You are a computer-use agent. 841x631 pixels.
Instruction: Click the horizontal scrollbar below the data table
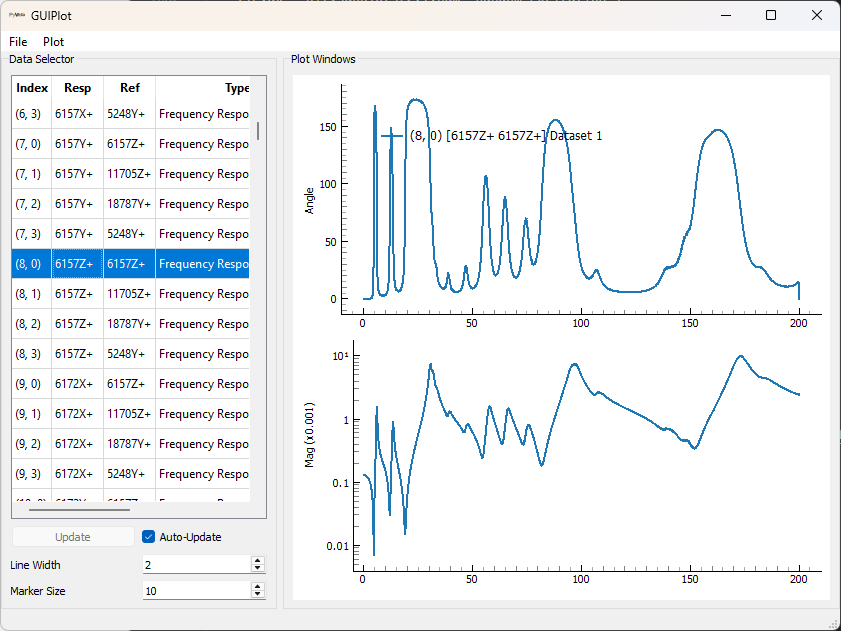pos(80,509)
